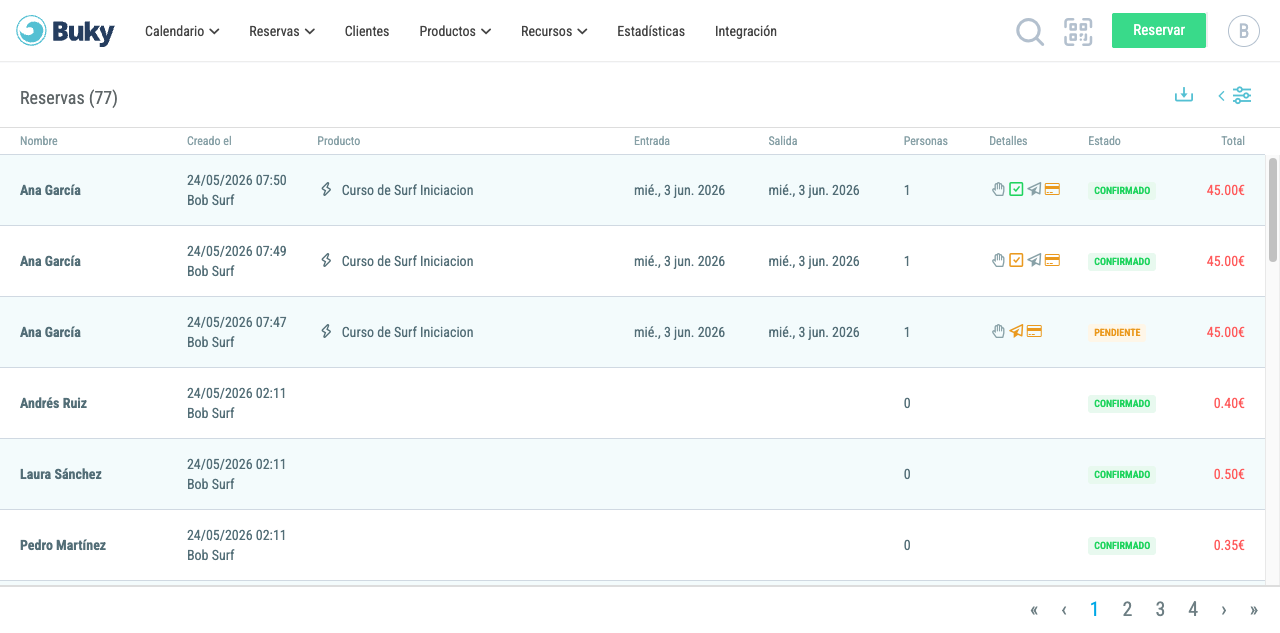The width and height of the screenshot is (1280, 633).
Task: Sort by Salida column header
Action: [x=783, y=141]
